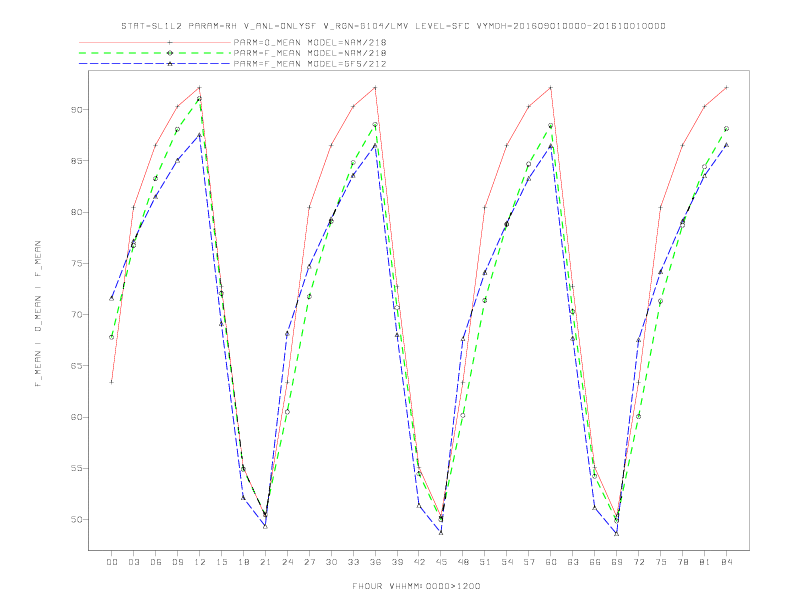Click x-axis forecast hour label 12
This screenshot has width=792, height=612.
(x=200, y=562)
